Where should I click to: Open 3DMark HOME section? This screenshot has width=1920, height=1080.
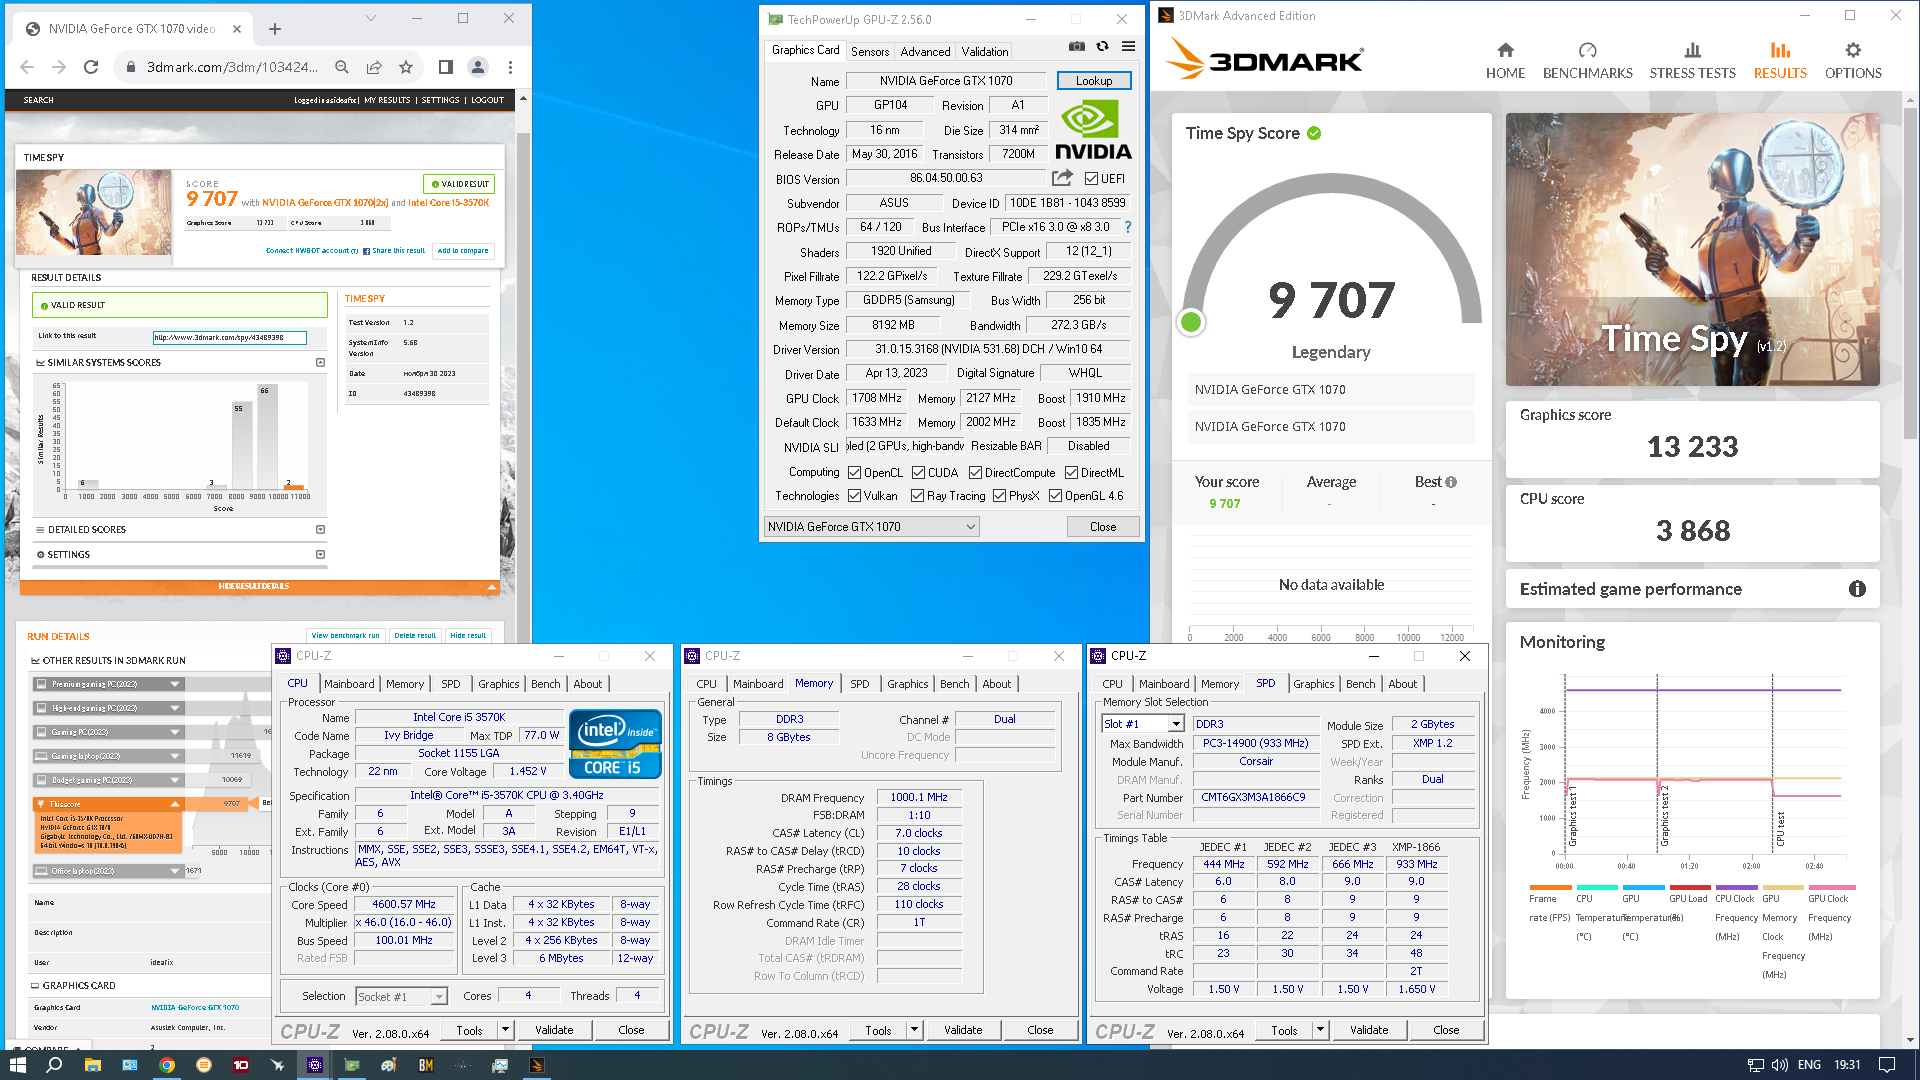(1505, 60)
